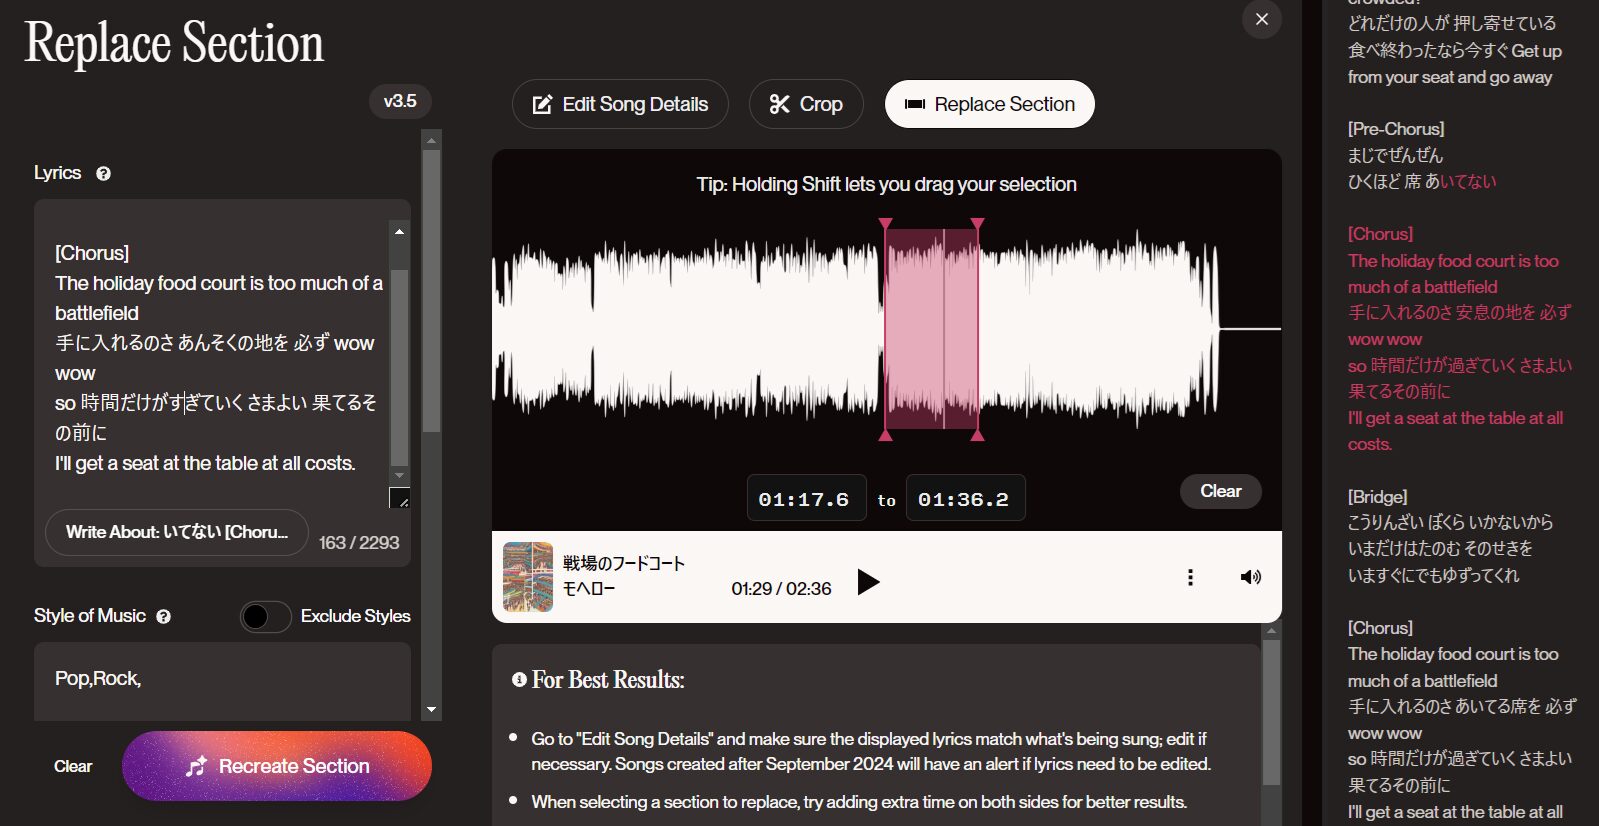
Task: Mute audio with the speaker volume icon
Action: [x=1250, y=577]
